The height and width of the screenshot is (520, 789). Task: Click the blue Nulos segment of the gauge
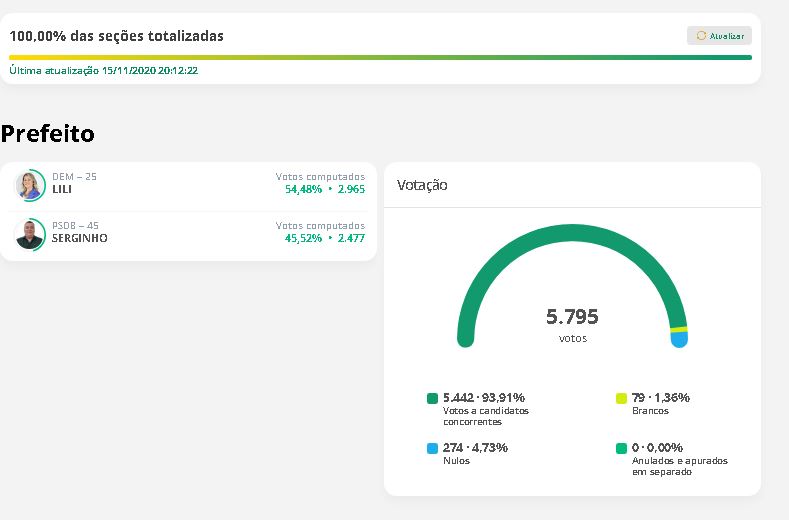(x=680, y=340)
